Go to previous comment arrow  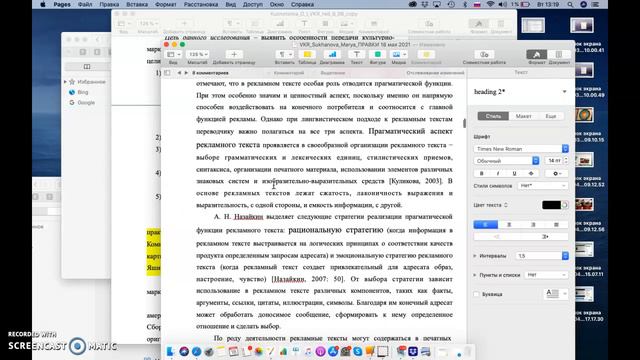pos(179,73)
